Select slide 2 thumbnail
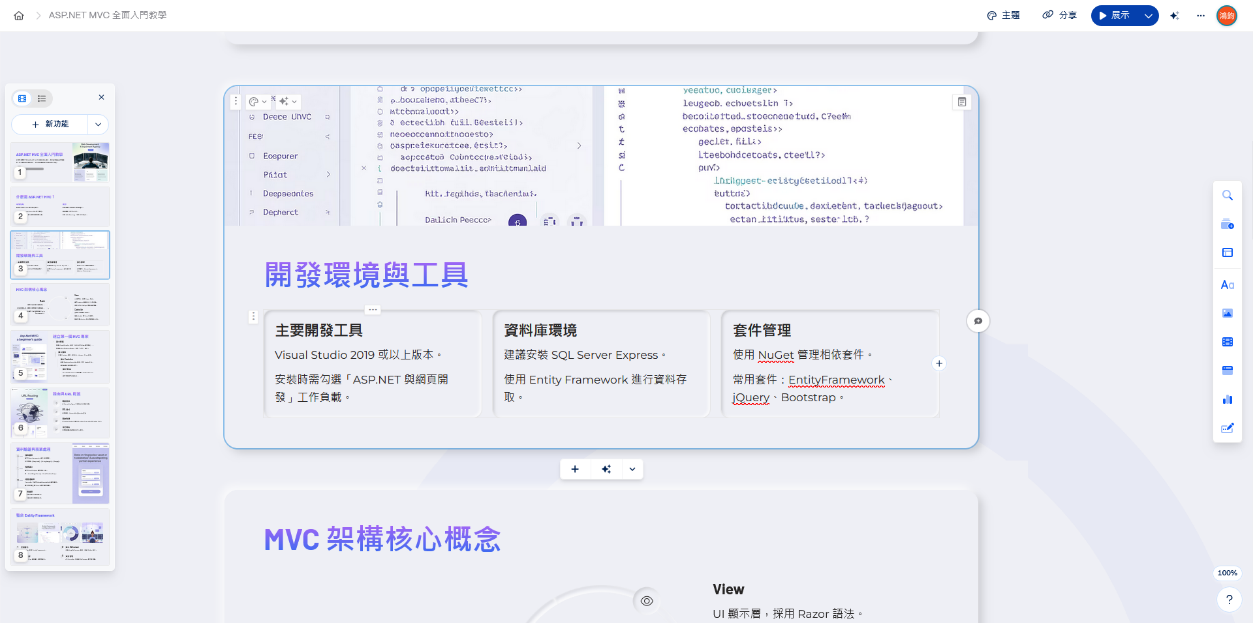Screen dimensions: 1253x623 click(x=60, y=206)
